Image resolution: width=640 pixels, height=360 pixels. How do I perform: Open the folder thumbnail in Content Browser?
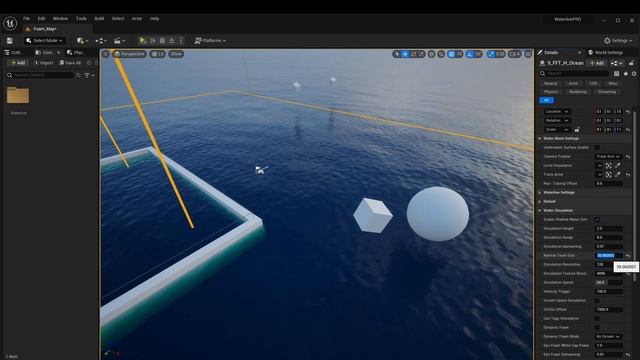tap(18, 96)
